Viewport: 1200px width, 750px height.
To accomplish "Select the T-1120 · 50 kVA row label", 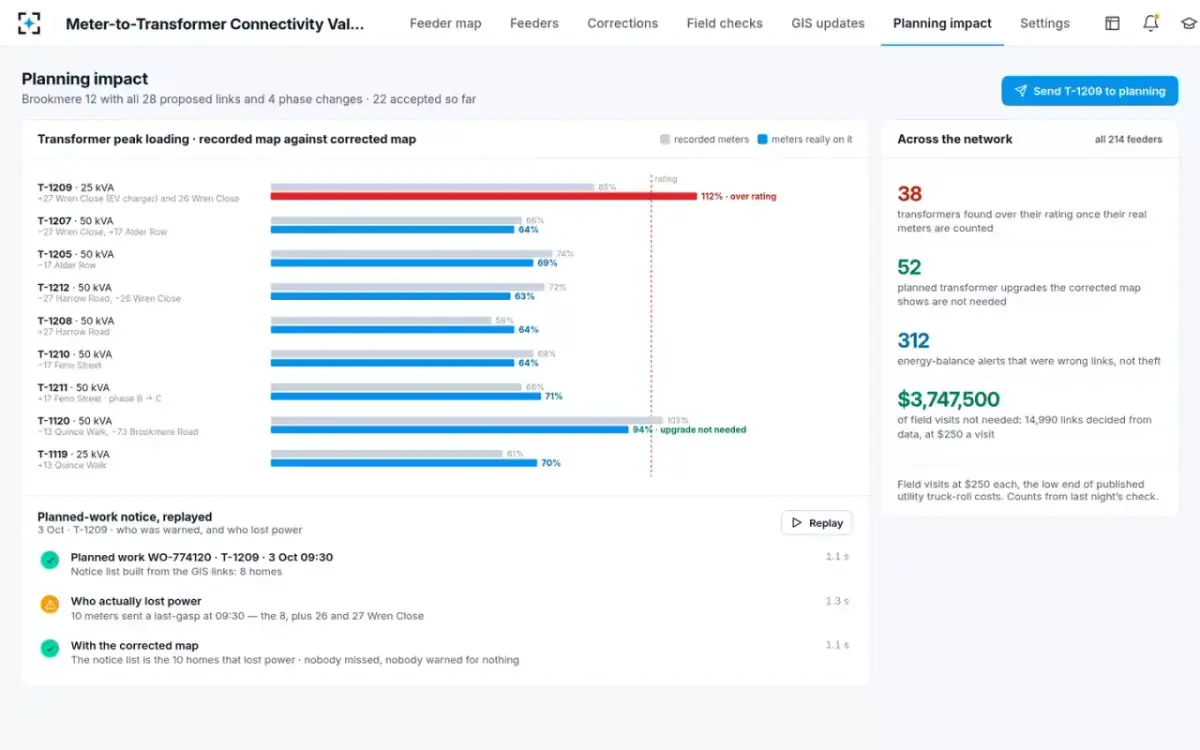I will point(75,421).
